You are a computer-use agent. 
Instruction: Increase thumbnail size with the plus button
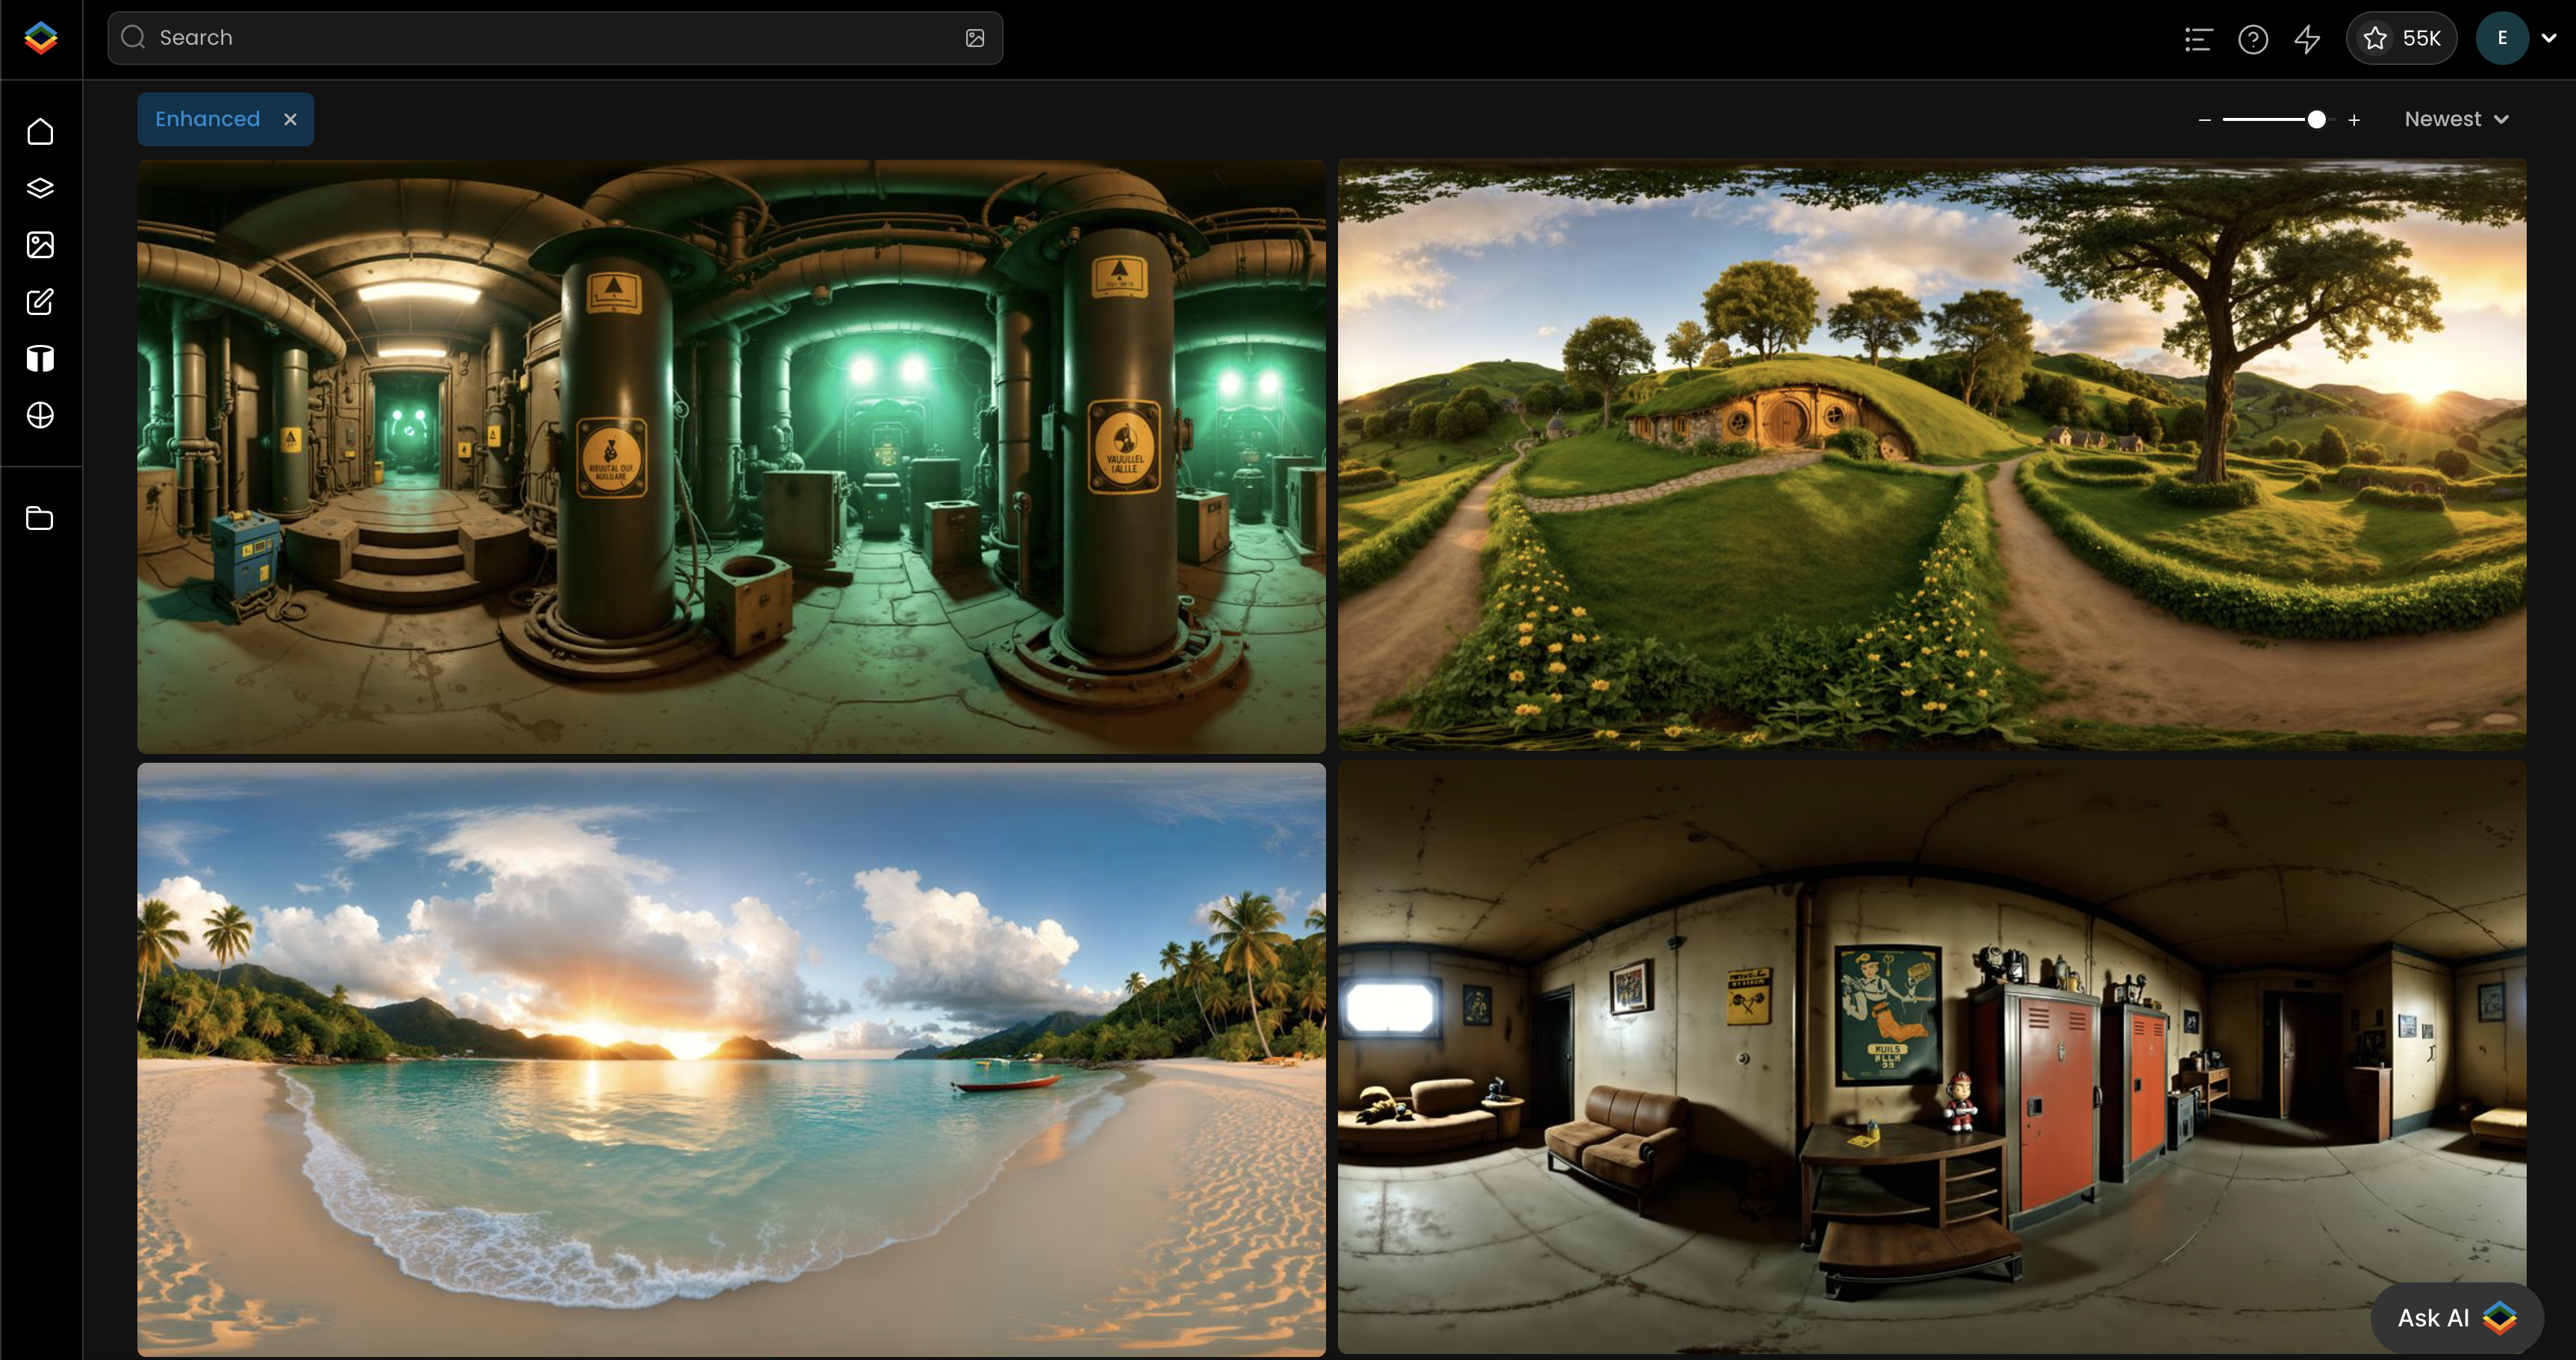(x=2354, y=120)
